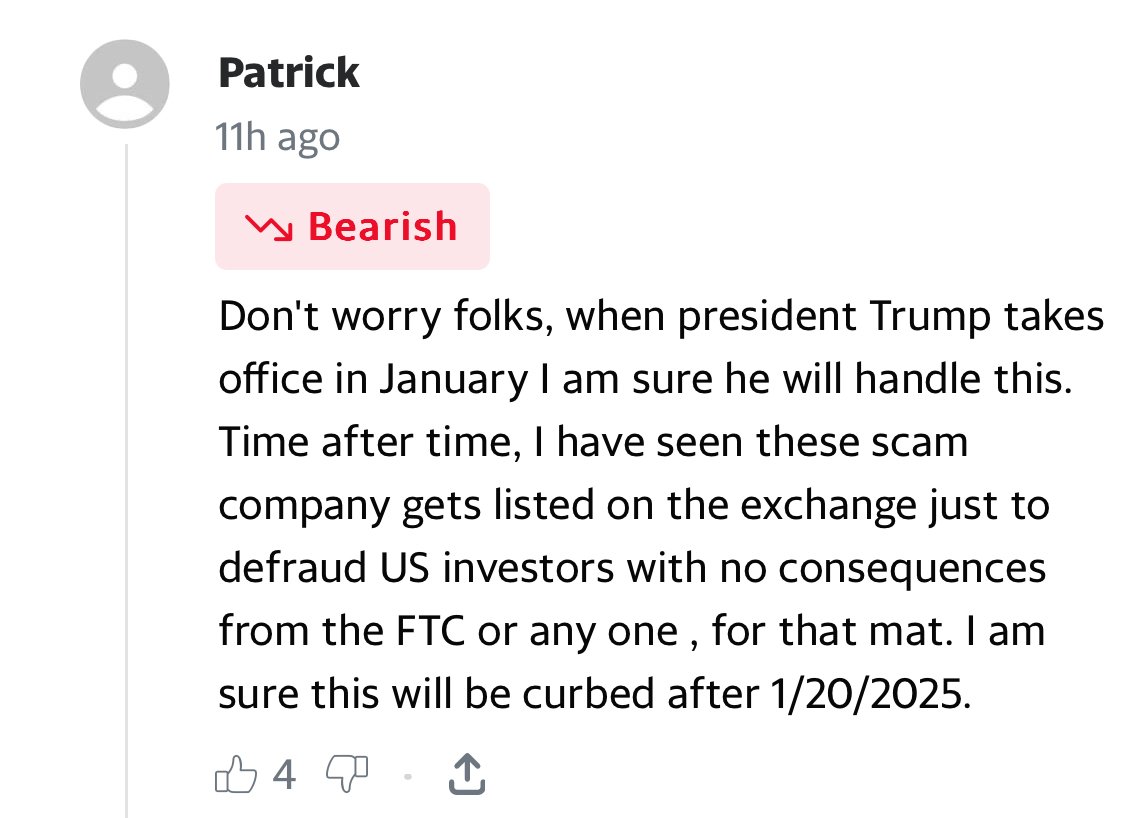The width and height of the screenshot is (1125, 818).
Task: Collapse the thread using the vertical line
Action: click(x=126, y=480)
